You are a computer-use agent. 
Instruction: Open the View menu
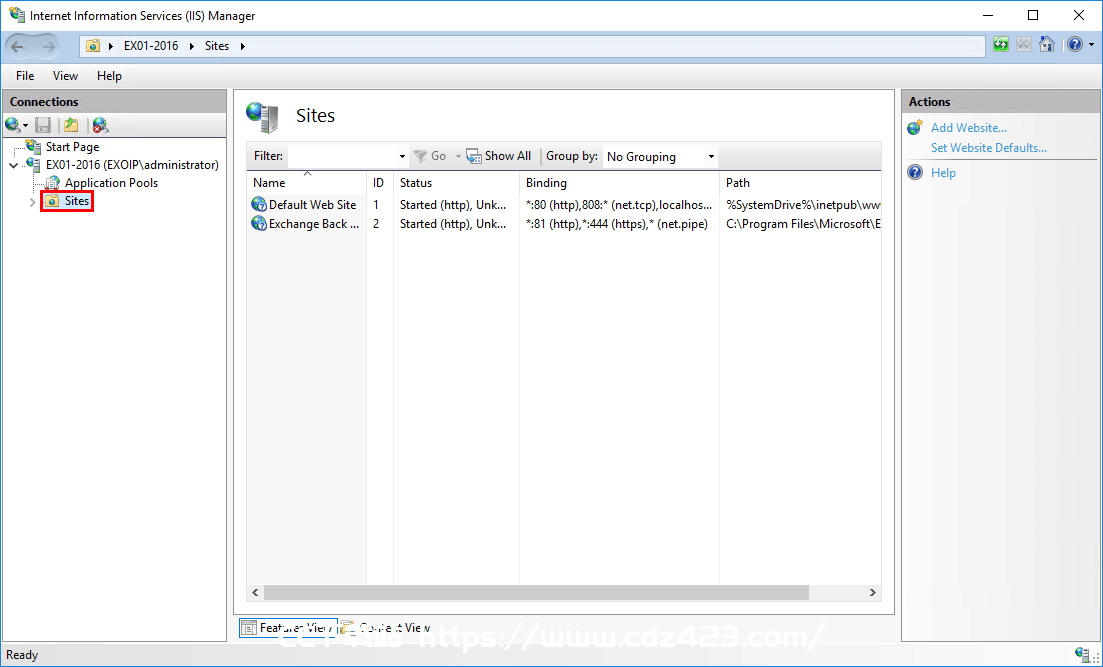65,76
